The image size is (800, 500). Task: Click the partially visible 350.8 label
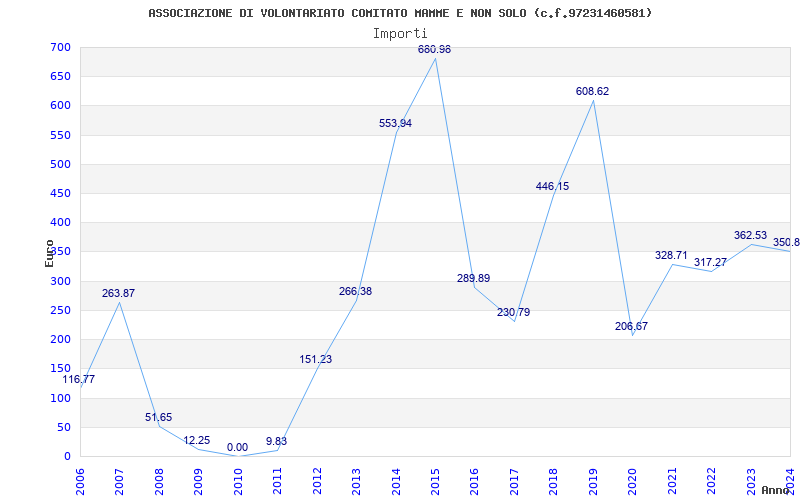786,242
